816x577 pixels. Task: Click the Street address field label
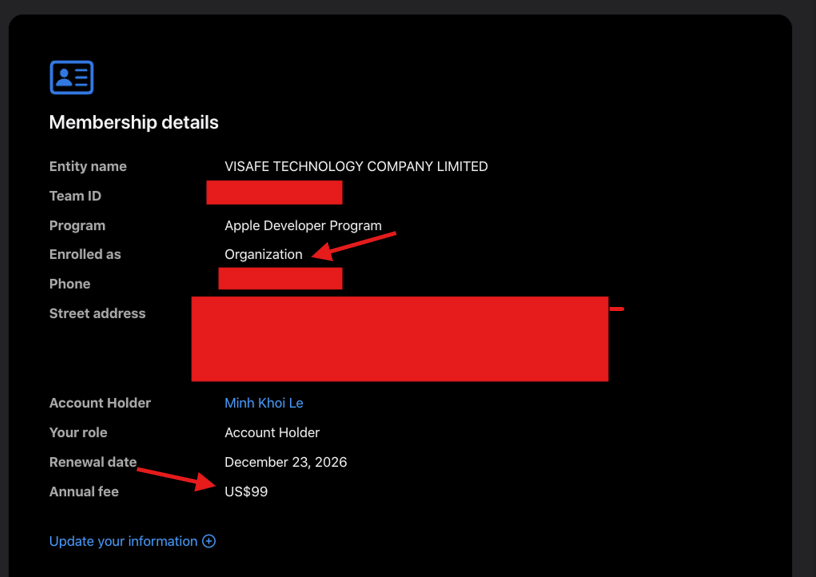click(x=97, y=313)
